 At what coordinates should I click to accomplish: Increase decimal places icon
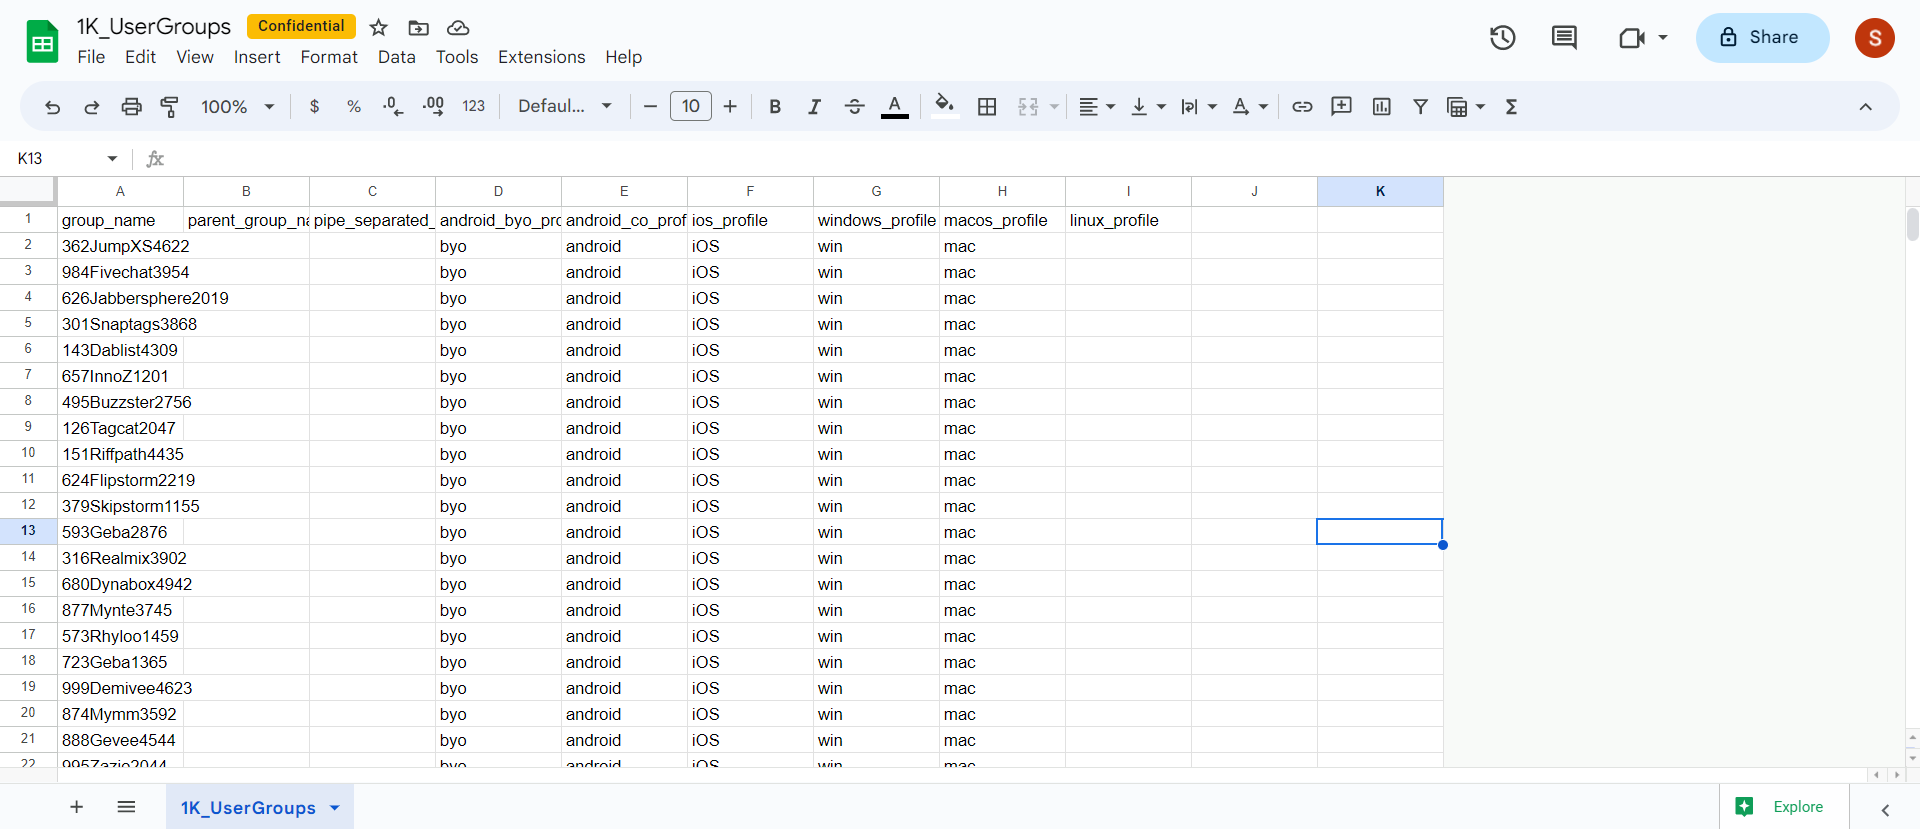point(433,107)
